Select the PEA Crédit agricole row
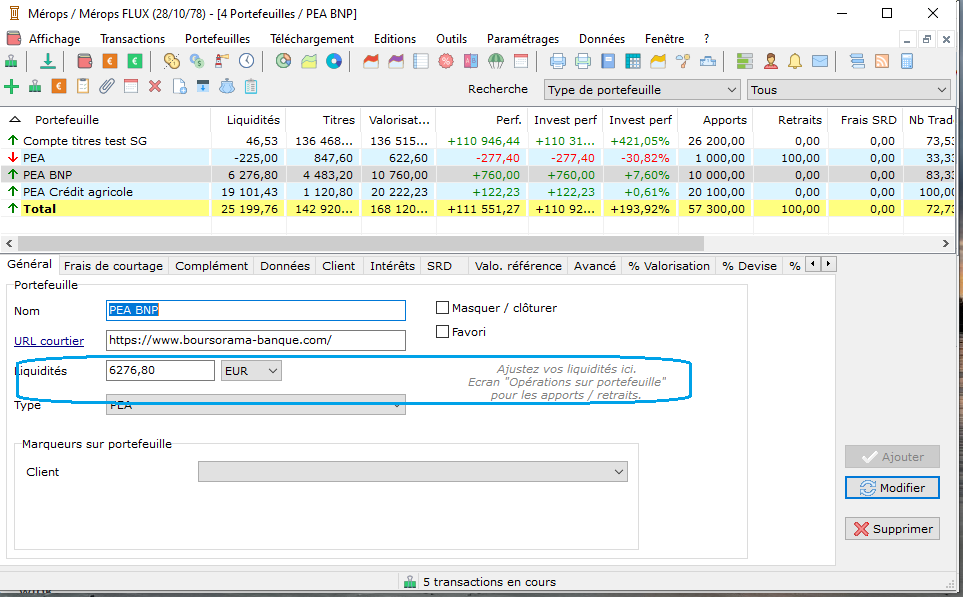The height and width of the screenshot is (597, 963). pos(478,192)
